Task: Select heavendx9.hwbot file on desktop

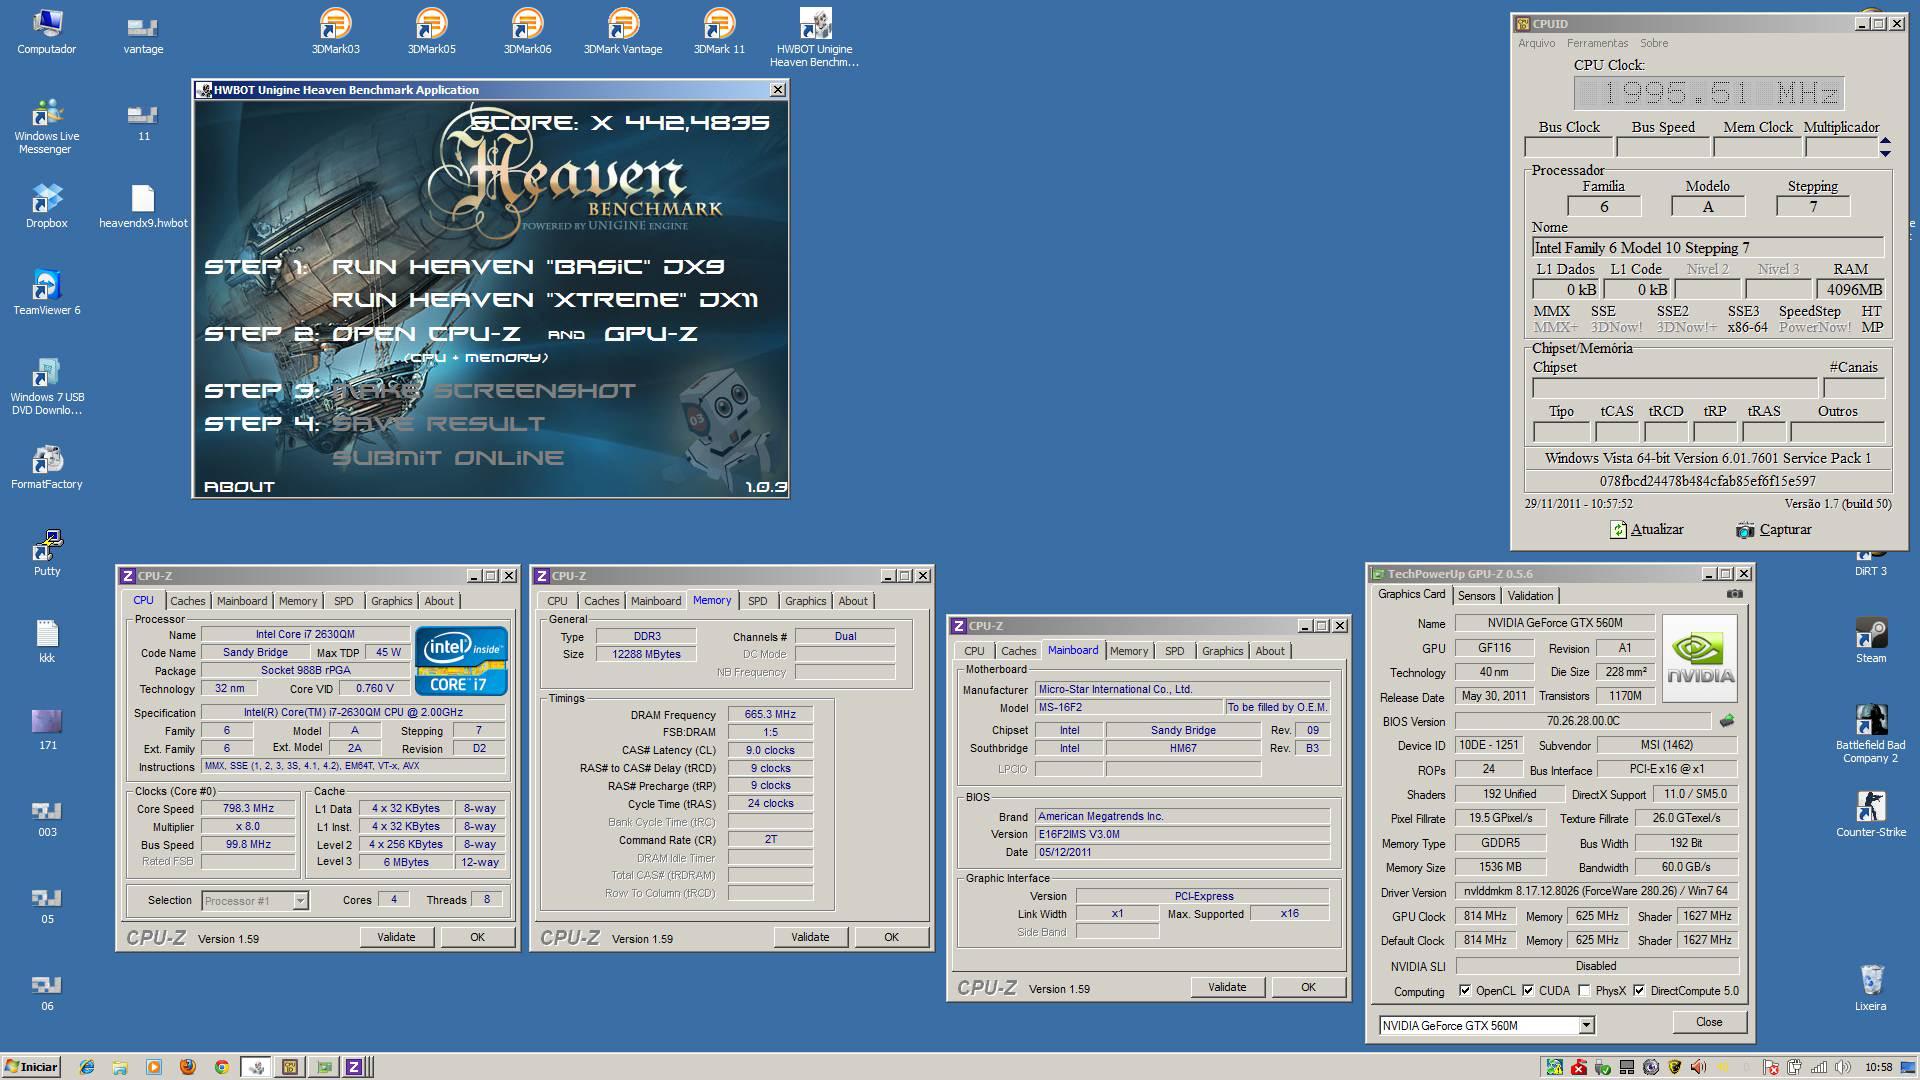Action: coord(143,205)
